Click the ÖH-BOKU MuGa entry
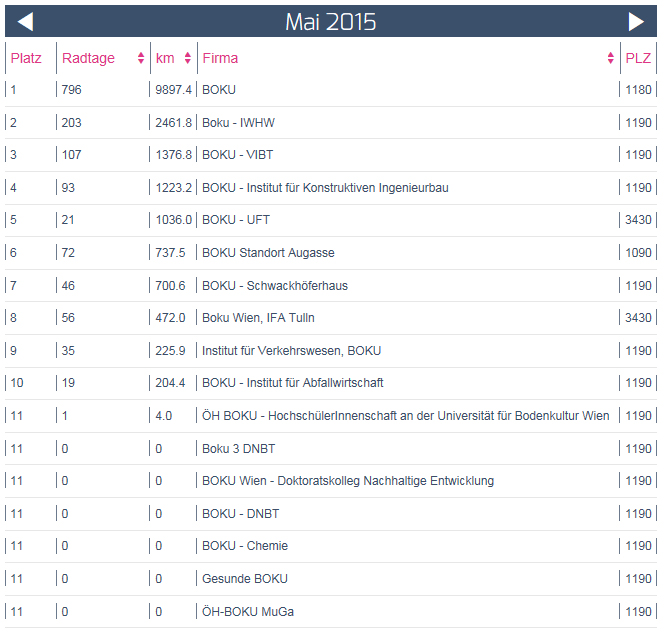 [248, 611]
